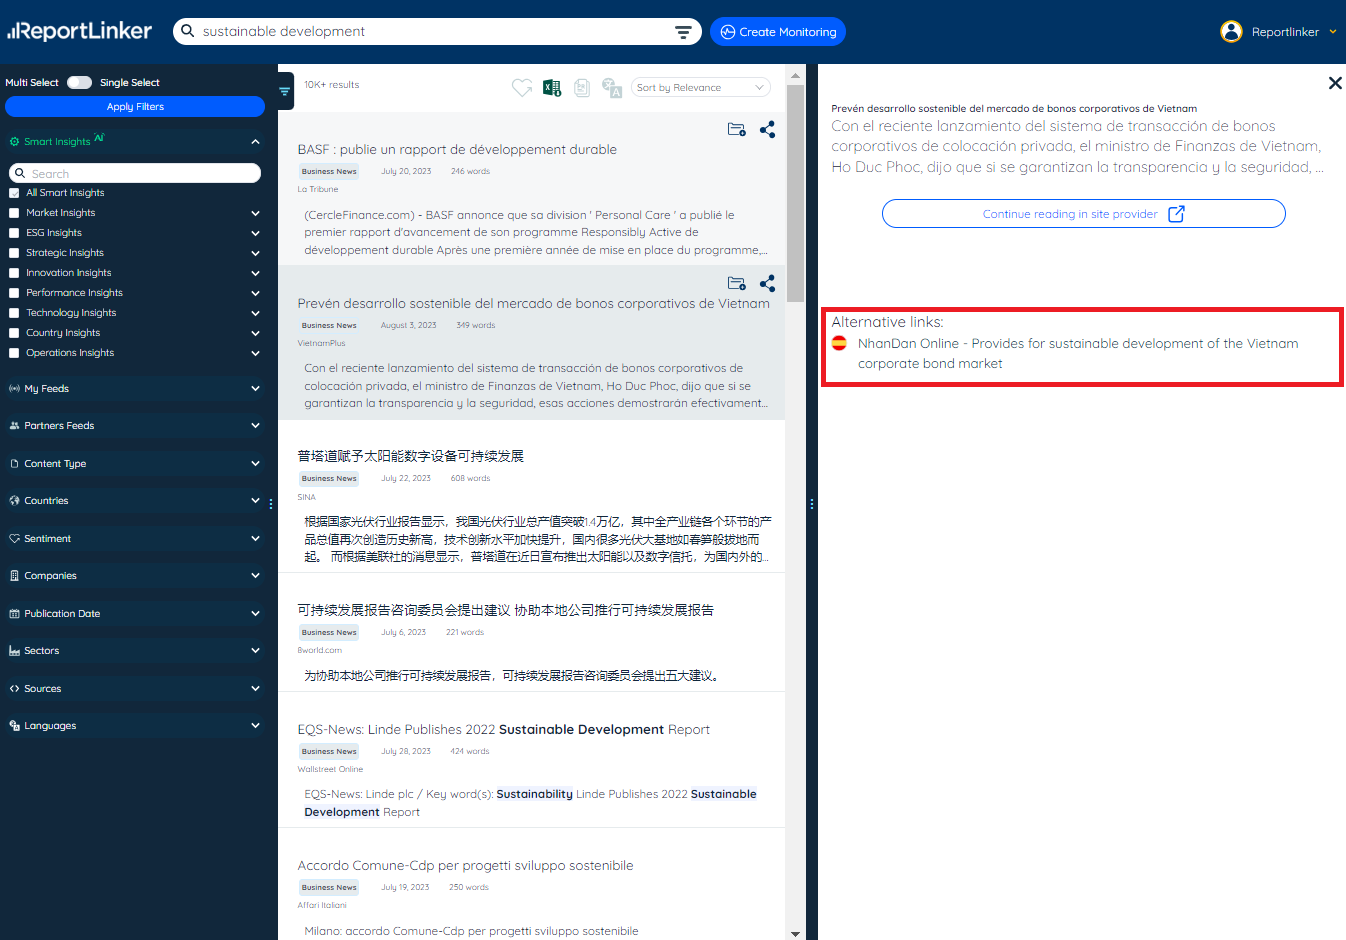This screenshot has width=1346, height=940.
Task: Click the Apply Filters button
Action: (135, 107)
